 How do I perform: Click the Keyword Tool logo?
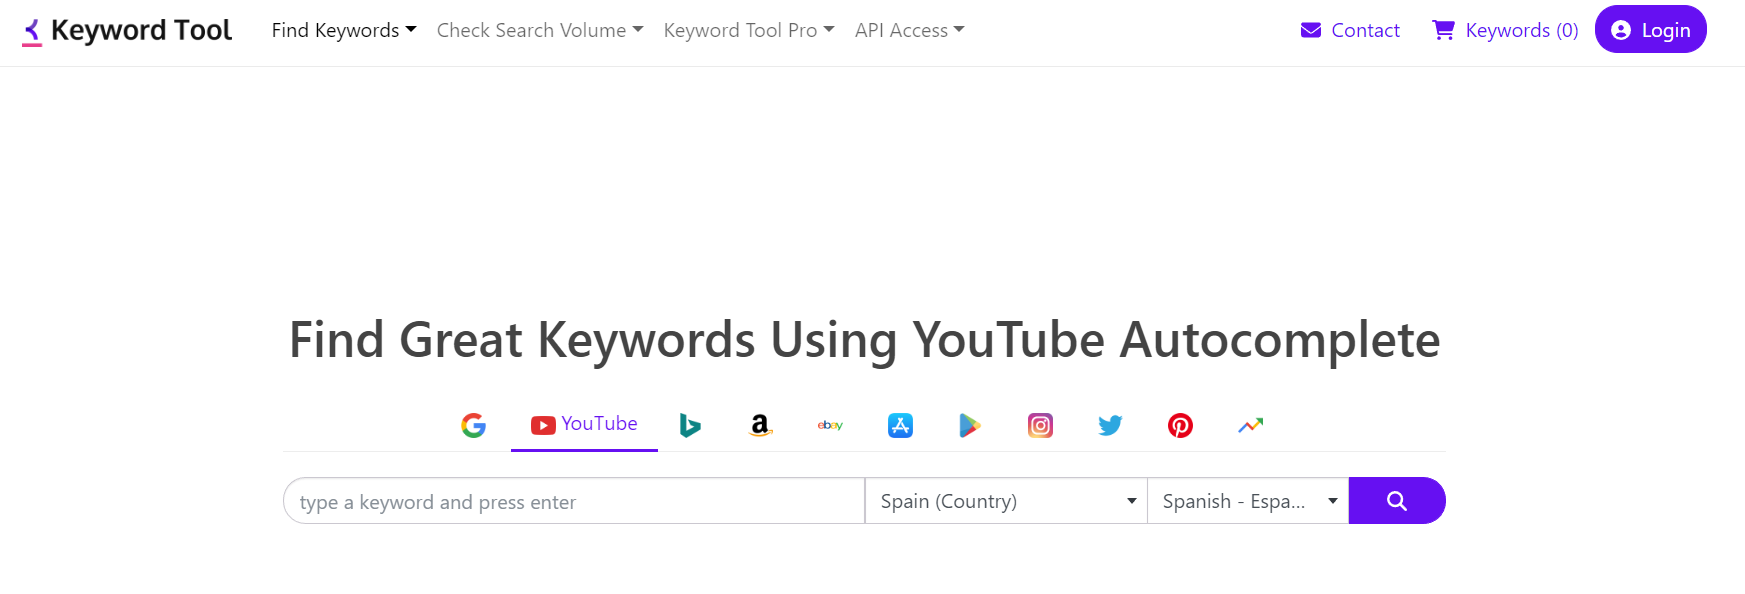tap(127, 31)
